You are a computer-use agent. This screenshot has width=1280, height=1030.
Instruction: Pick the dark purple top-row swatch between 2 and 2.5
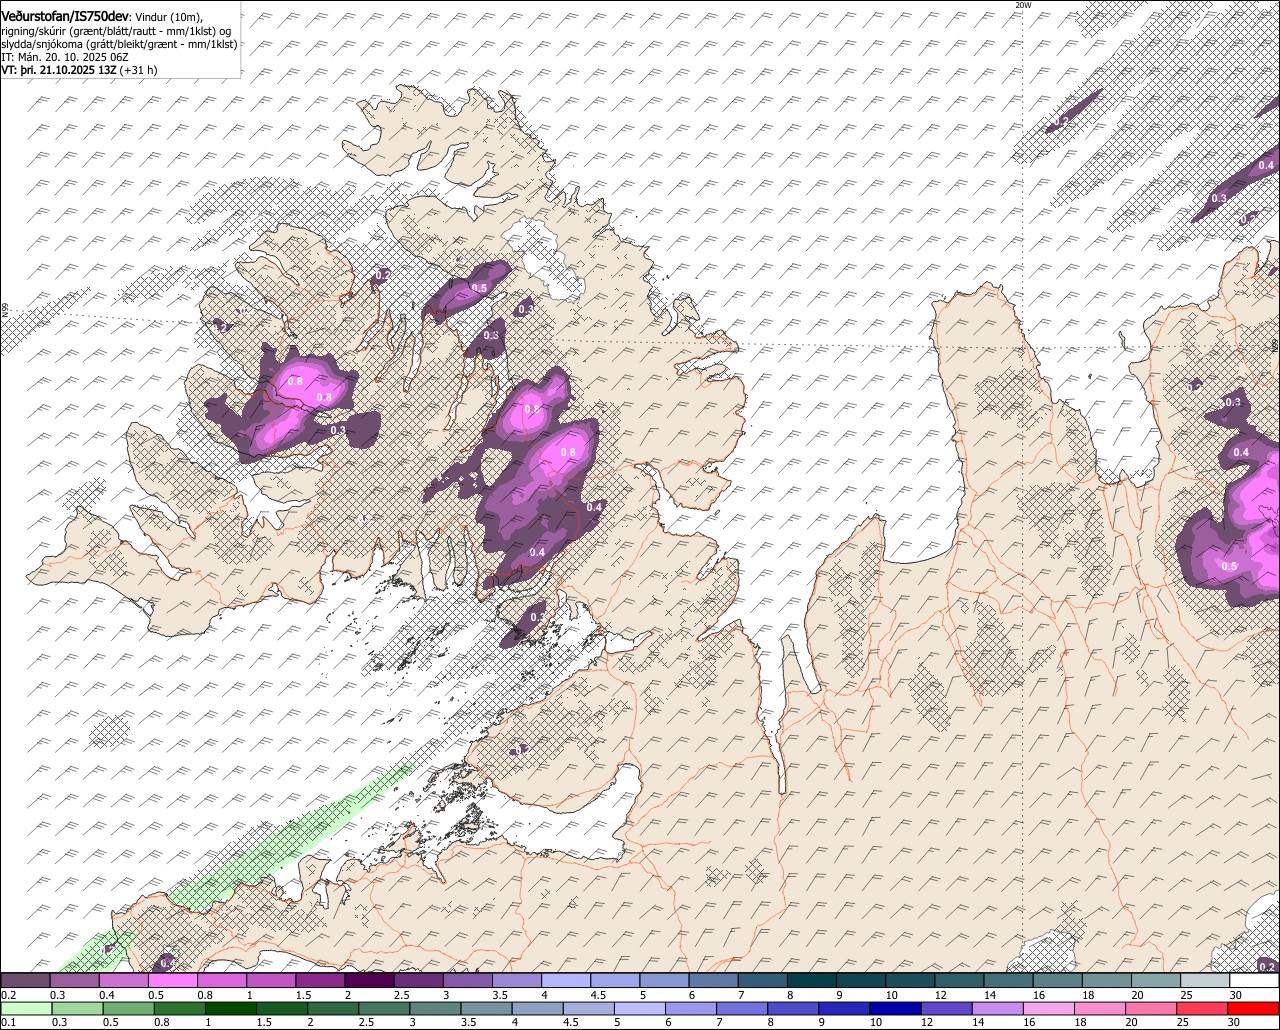tap(369, 980)
